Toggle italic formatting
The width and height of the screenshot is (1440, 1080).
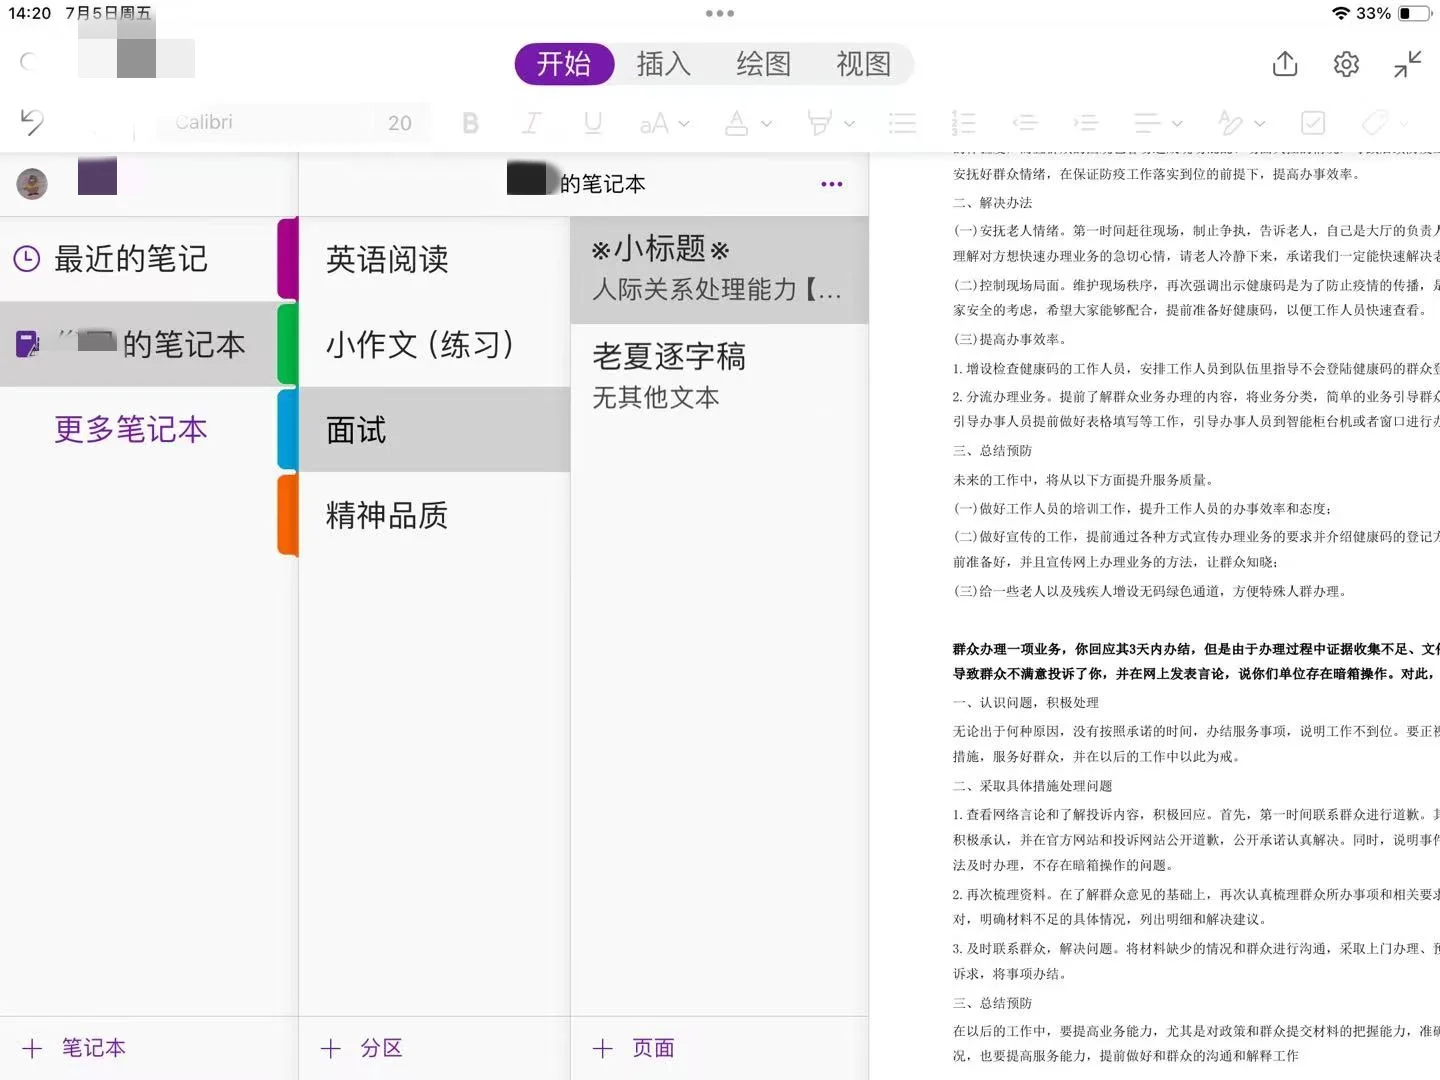pyautogui.click(x=532, y=122)
